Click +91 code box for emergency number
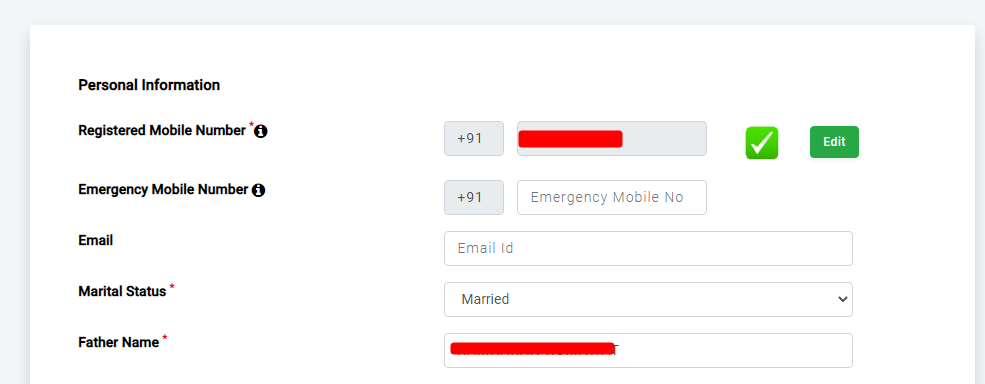Image resolution: width=985 pixels, height=384 pixels. pos(474,197)
